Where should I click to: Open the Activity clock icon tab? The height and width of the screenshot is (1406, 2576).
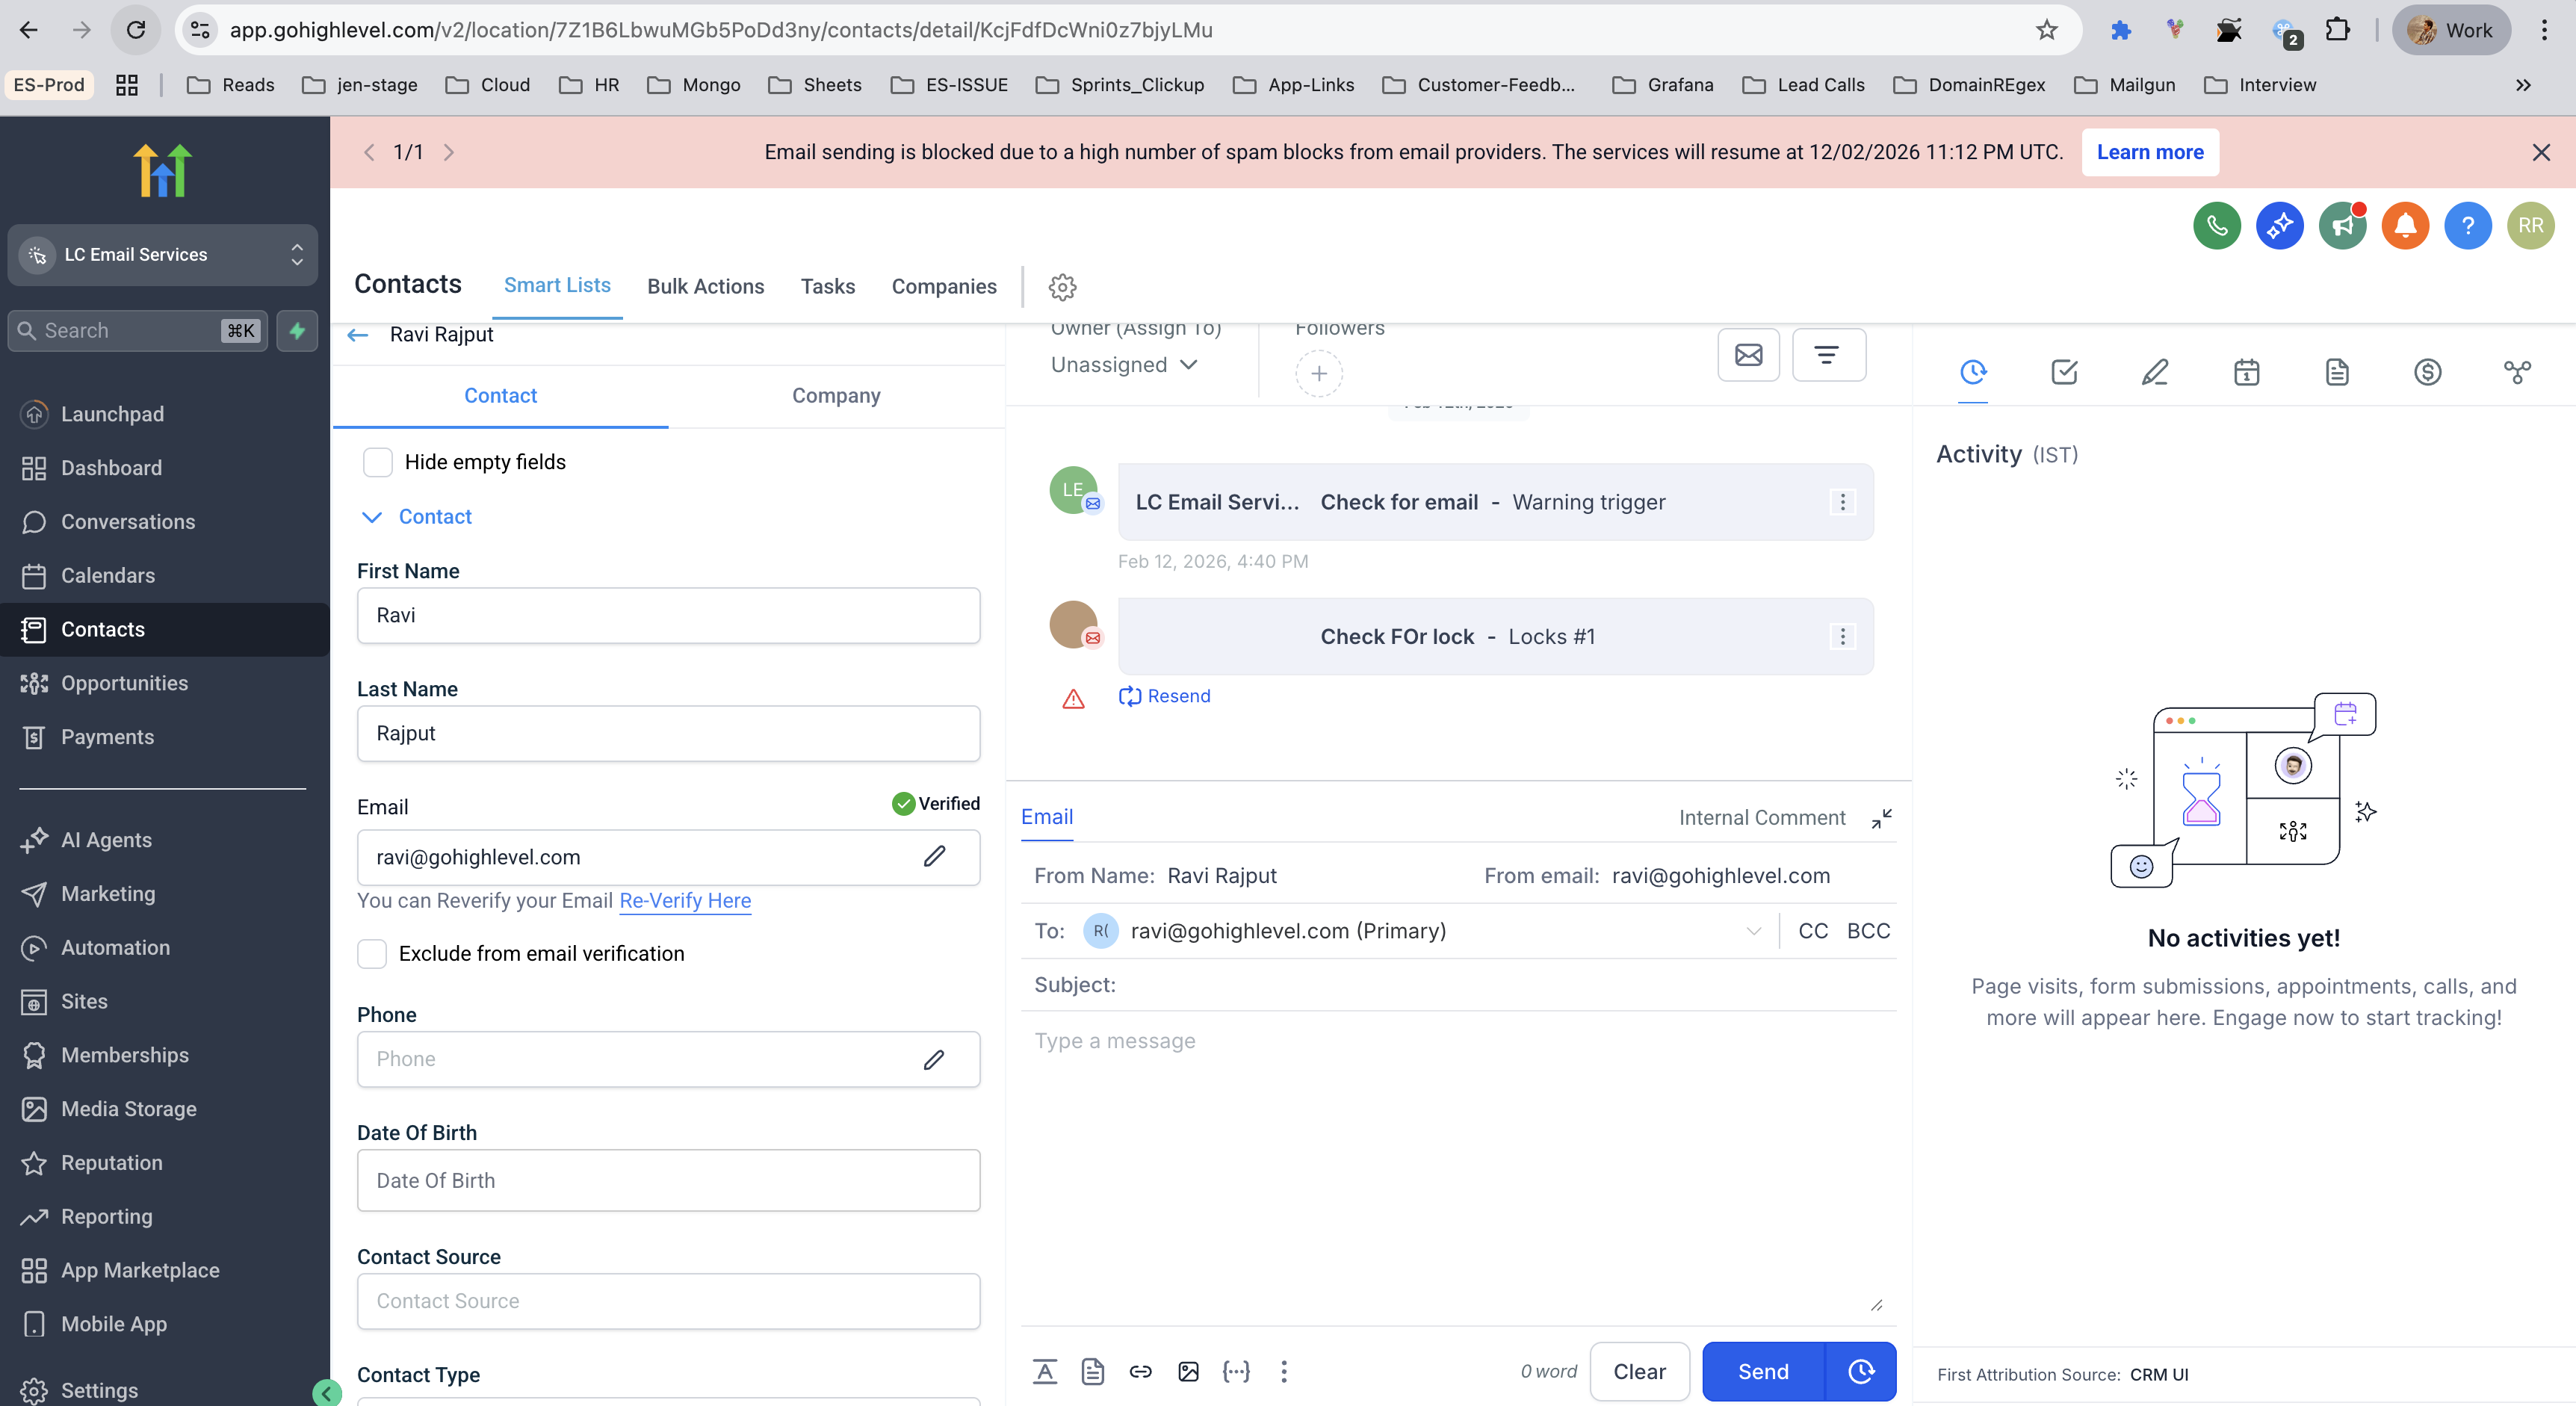click(x=1973, y=373)
